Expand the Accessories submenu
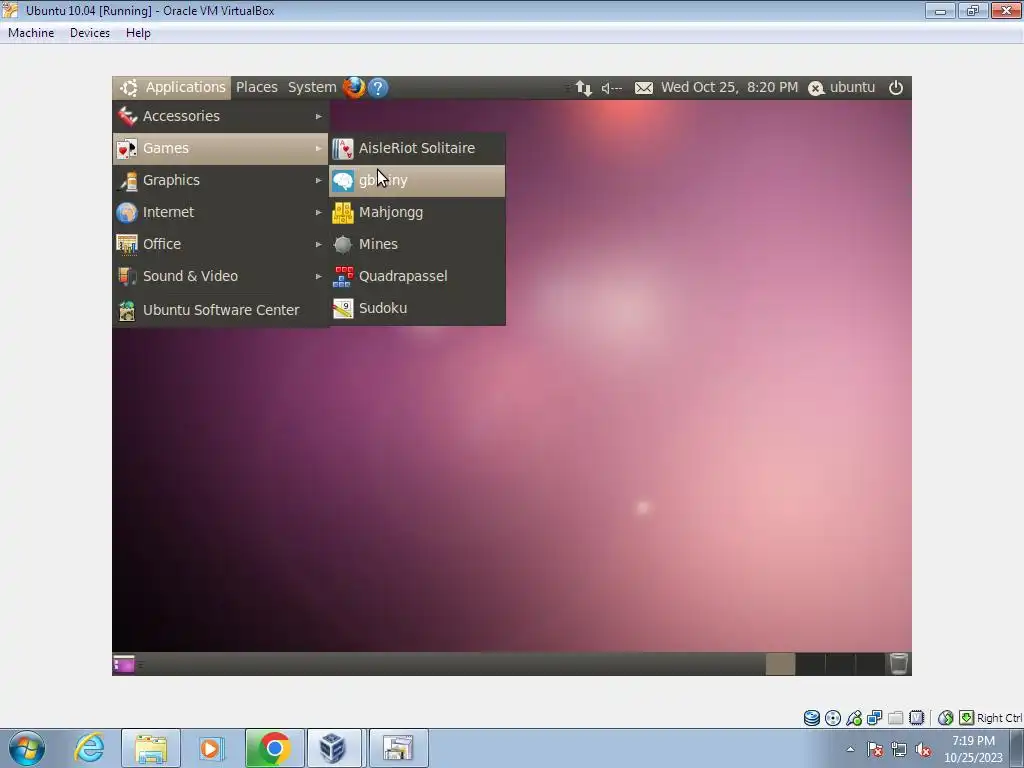 click(221, 116)
